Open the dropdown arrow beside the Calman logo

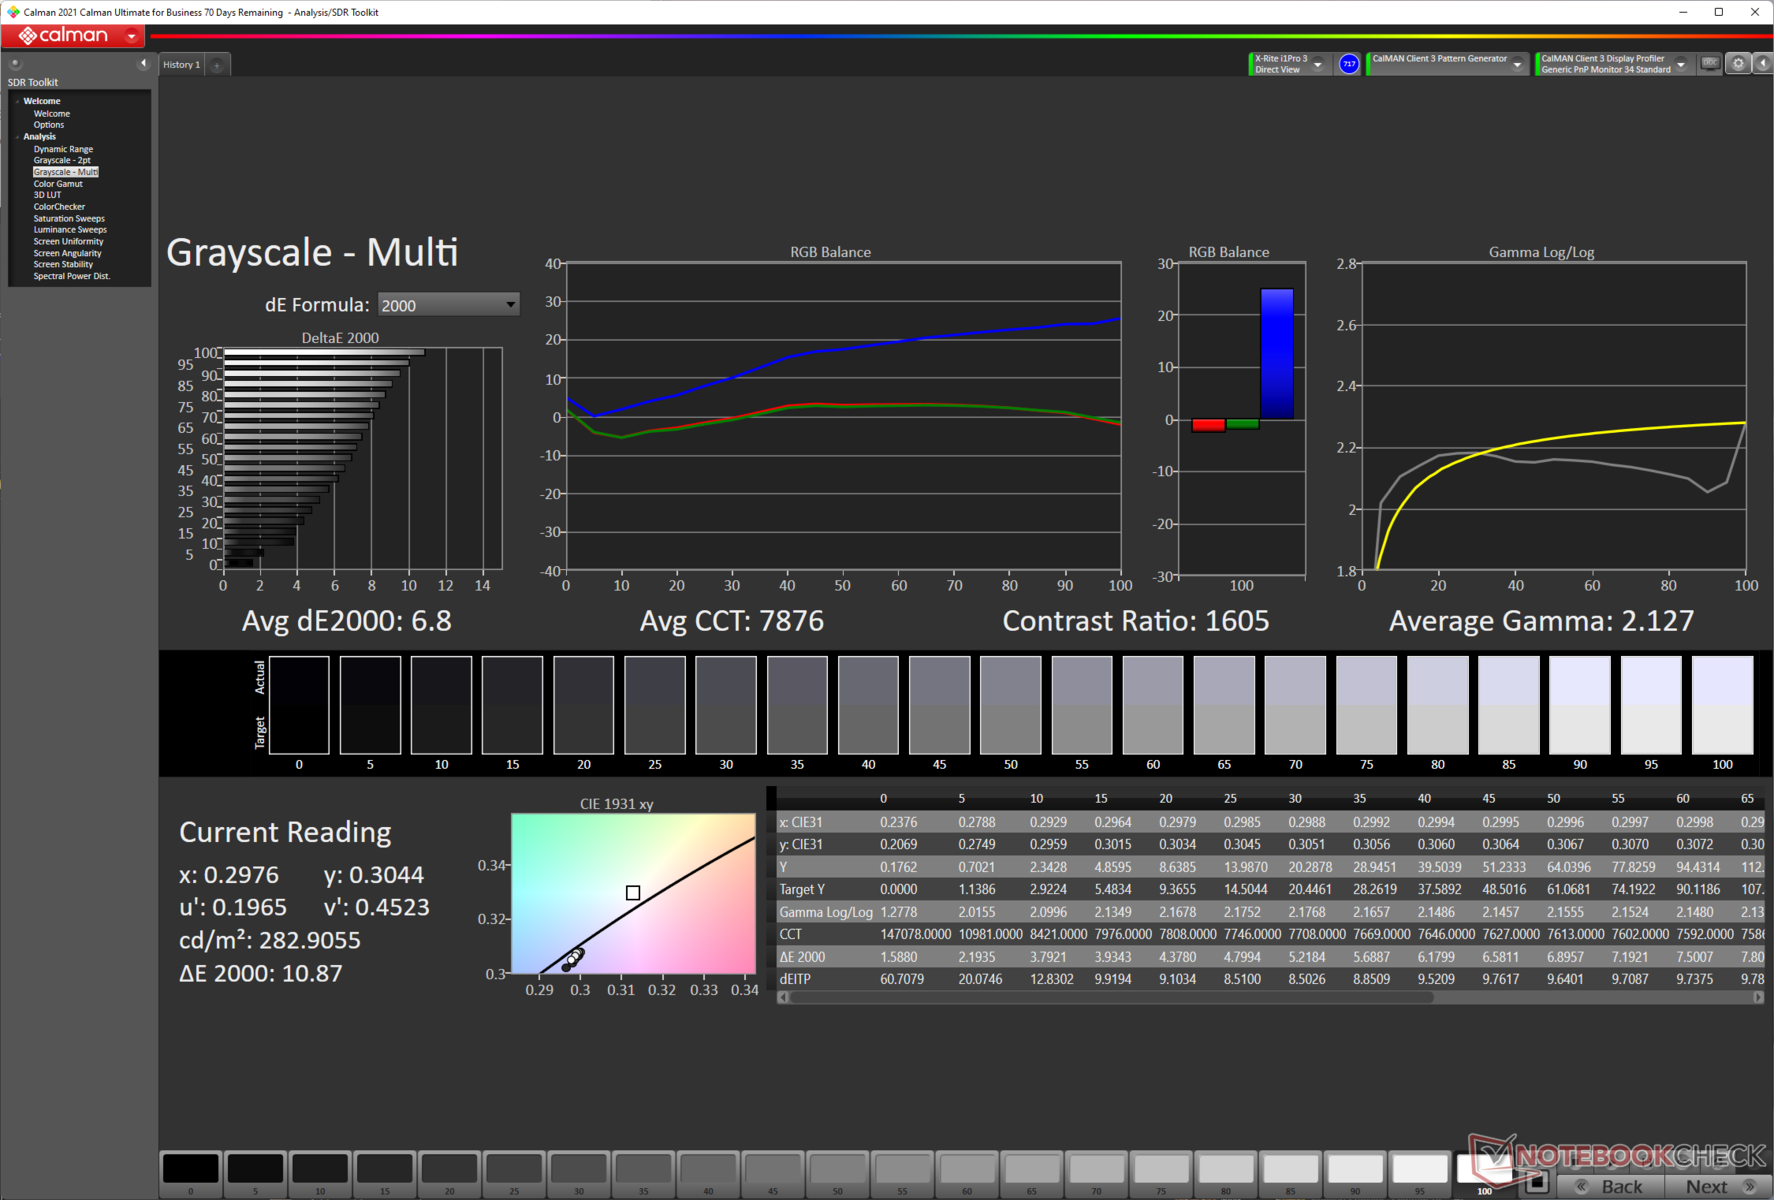[132, 36]
